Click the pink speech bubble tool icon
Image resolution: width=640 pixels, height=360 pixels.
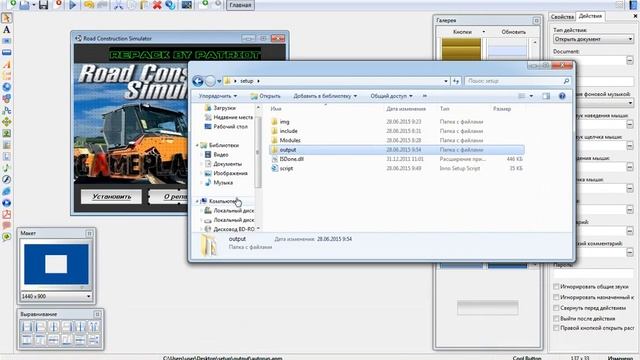coord(7,225)
